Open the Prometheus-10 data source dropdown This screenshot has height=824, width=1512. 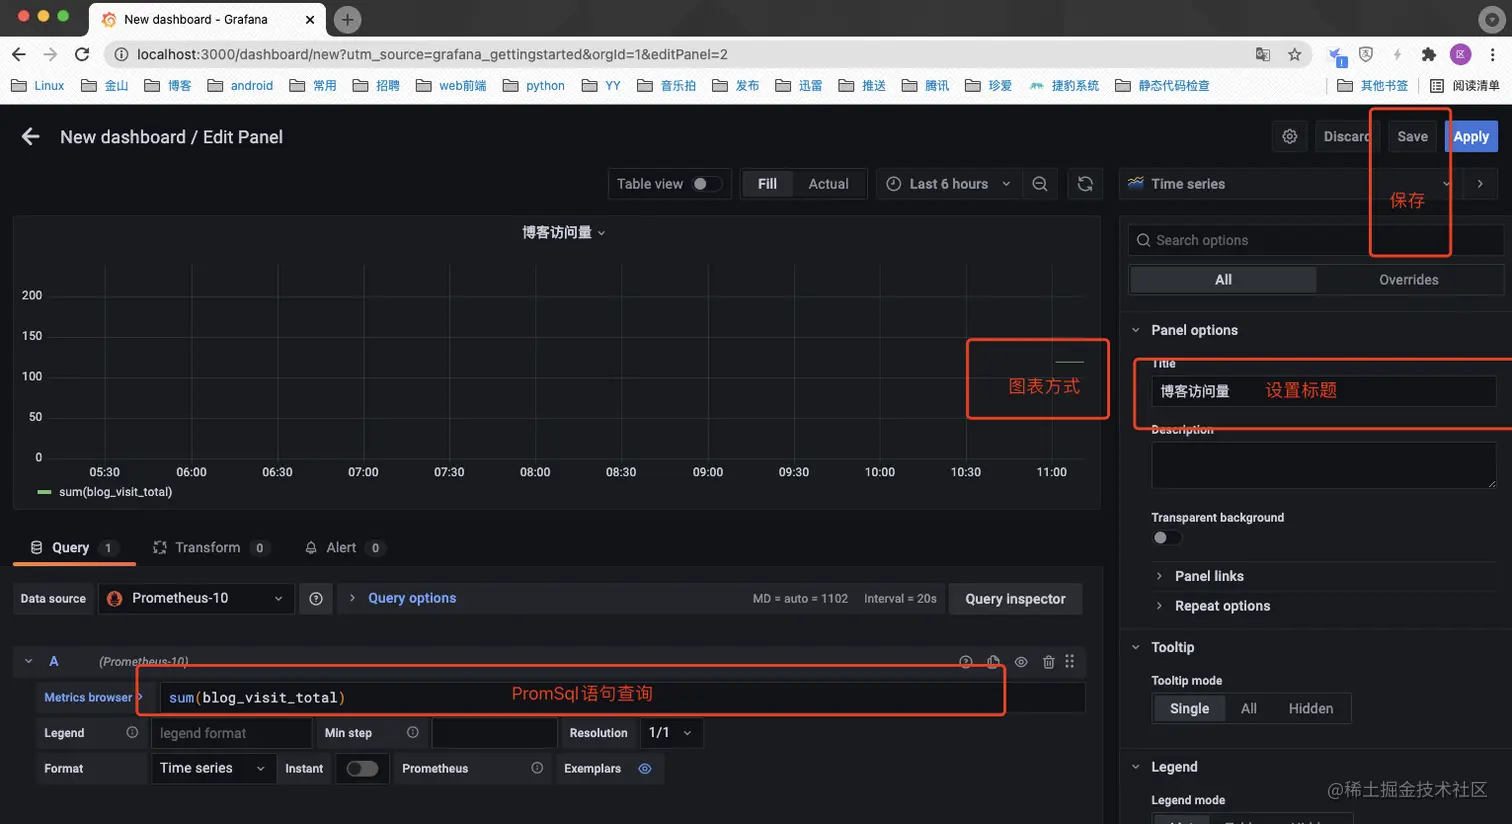pyautogui.click(x=196, y=598)
